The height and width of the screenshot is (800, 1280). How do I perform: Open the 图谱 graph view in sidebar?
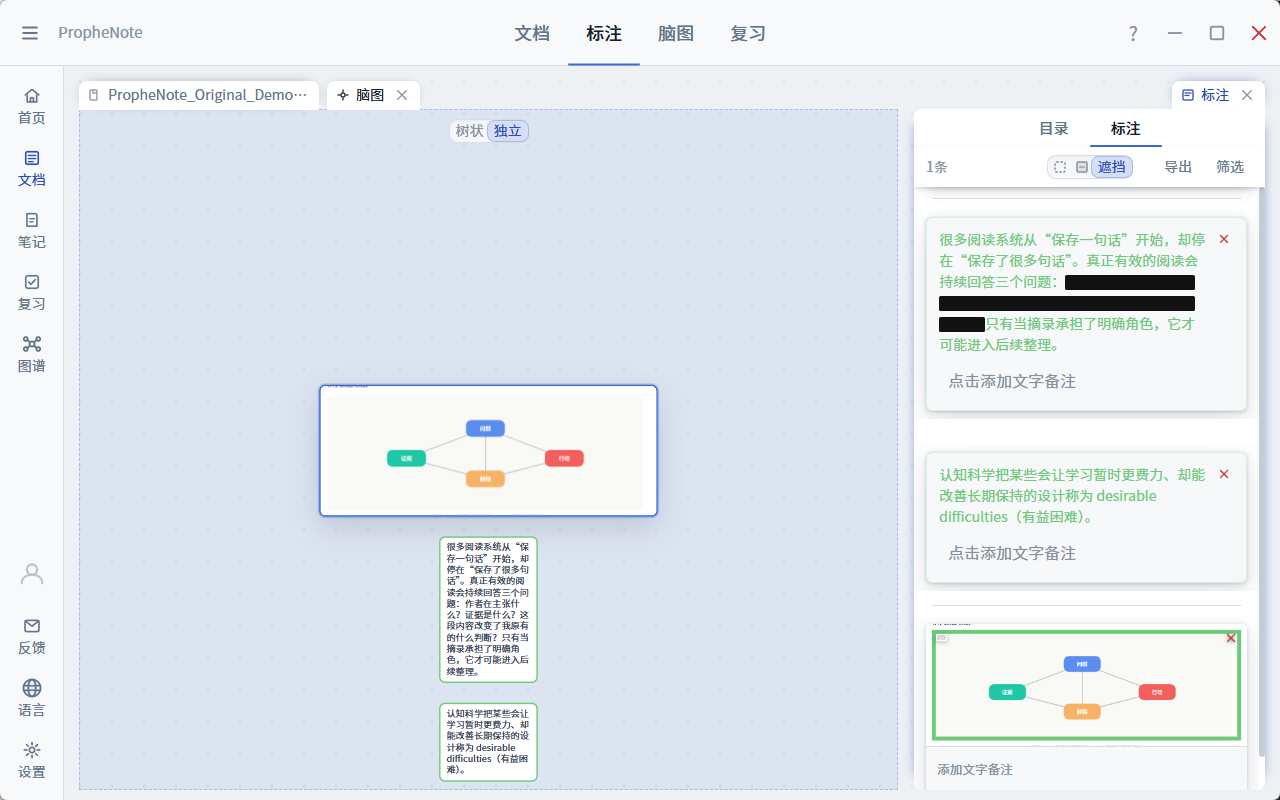(x=32, y=355)
